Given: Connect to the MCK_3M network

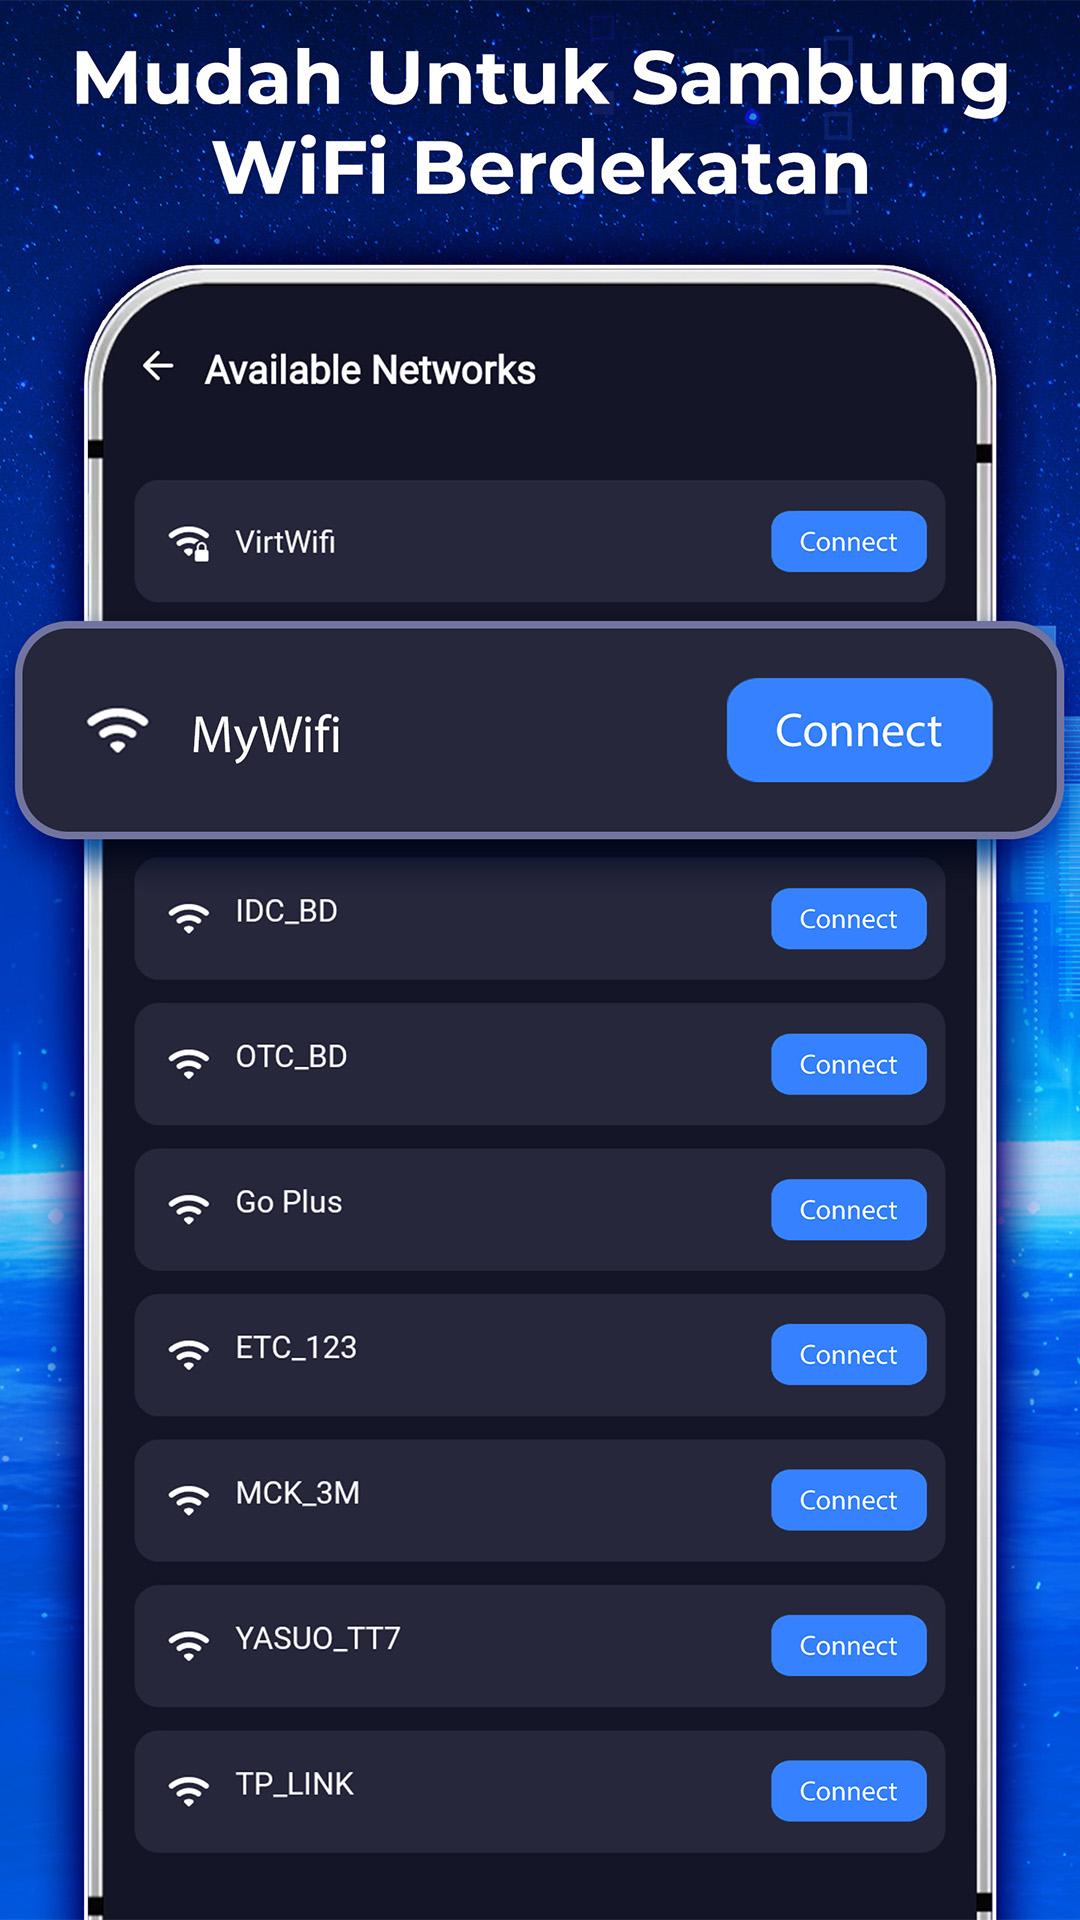Looking at the screenshot, I should pos(849,1500).
